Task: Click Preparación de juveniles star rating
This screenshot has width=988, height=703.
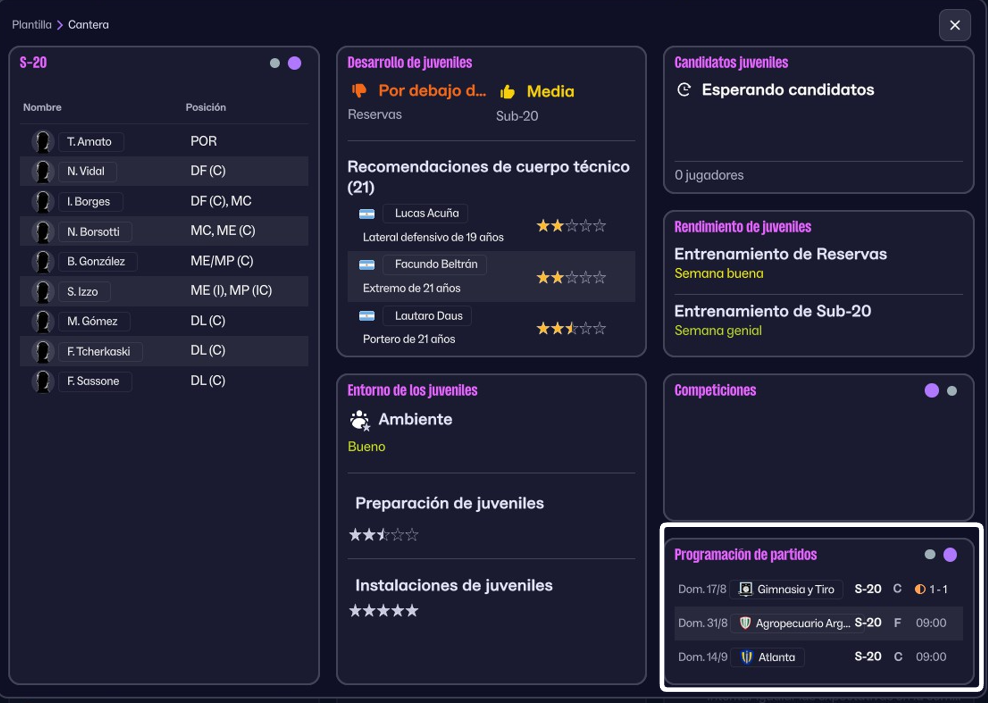Action: pyautogui.click(x=384, y=535)
